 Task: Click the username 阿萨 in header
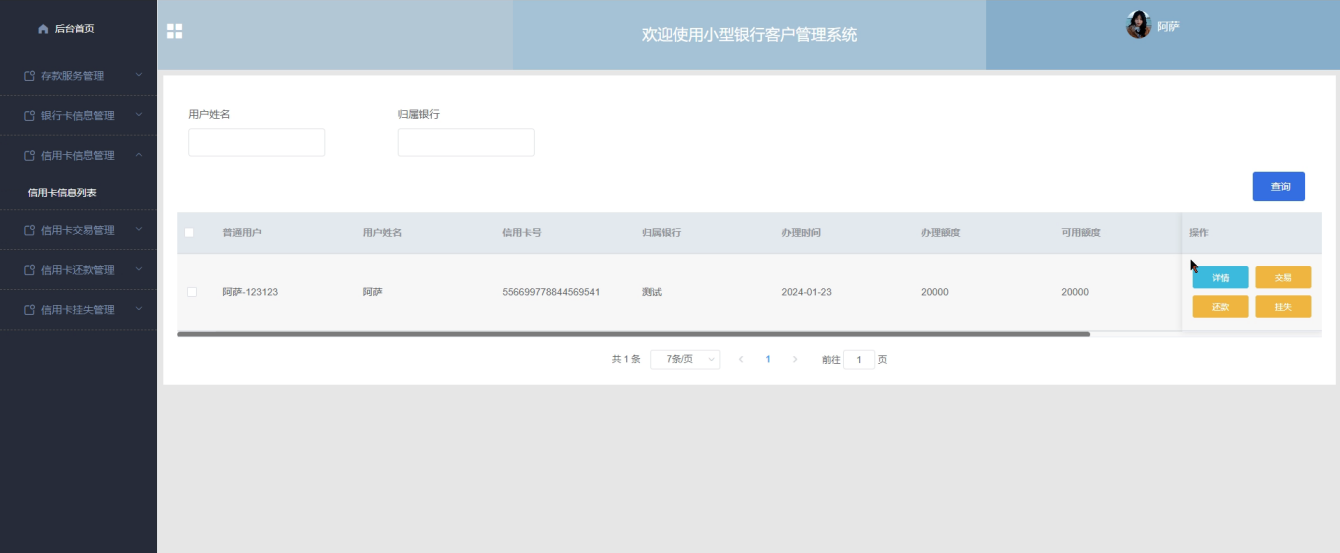(1168, 27)
